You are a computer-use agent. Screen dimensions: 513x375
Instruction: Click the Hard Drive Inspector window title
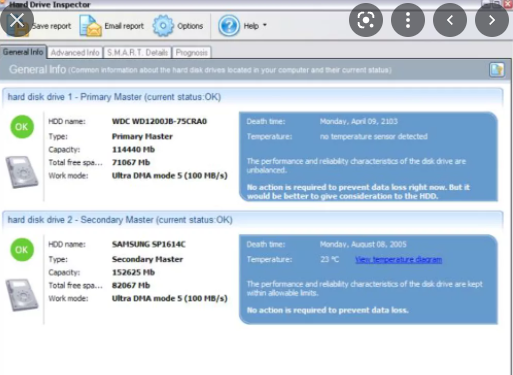50,5
